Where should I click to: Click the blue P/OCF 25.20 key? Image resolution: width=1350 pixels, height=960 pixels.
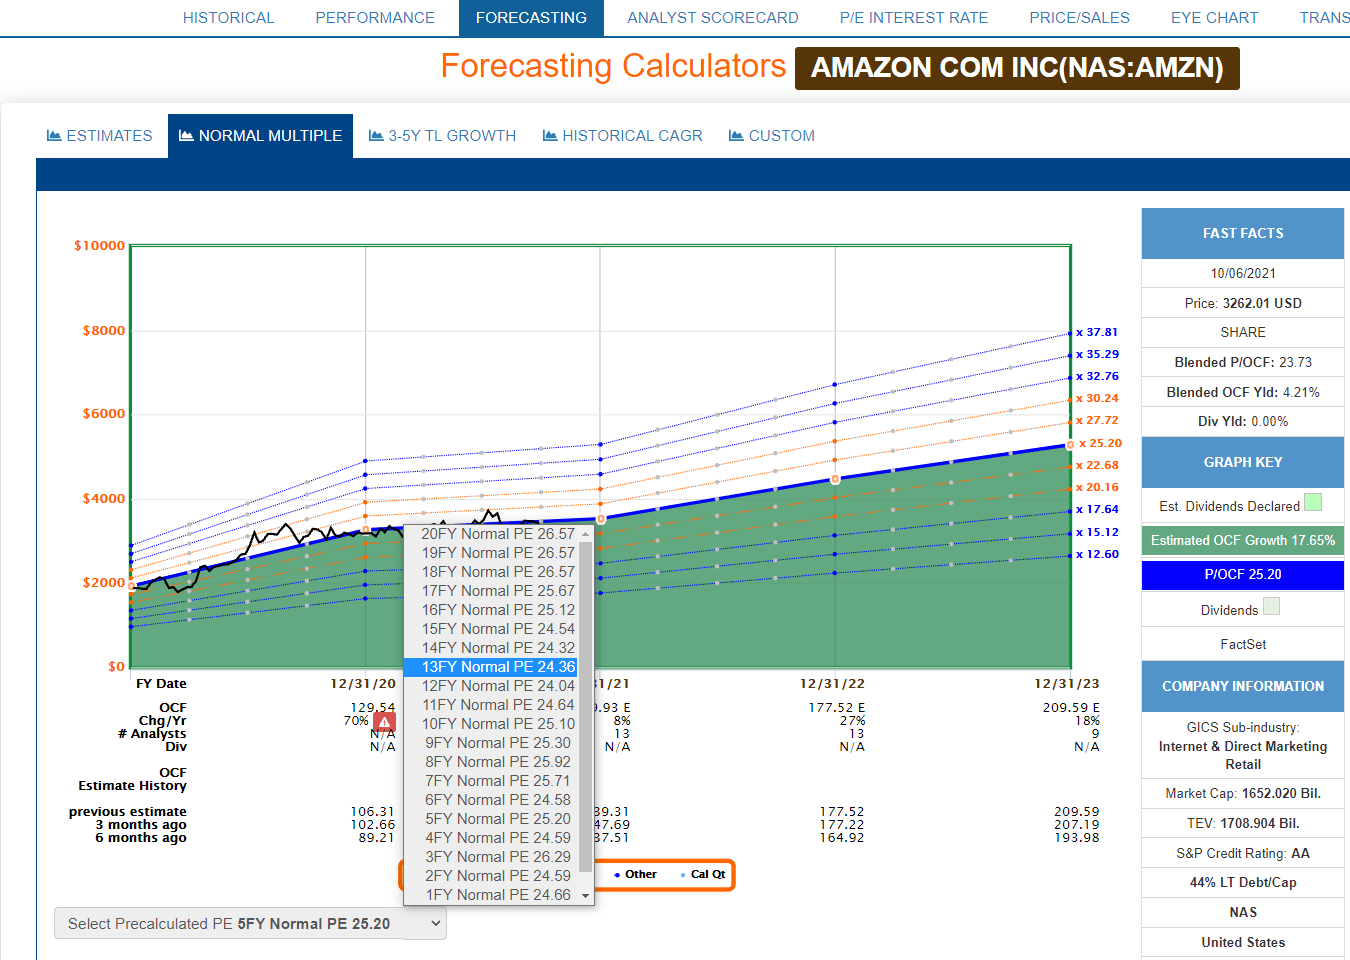coord(1243,575)
